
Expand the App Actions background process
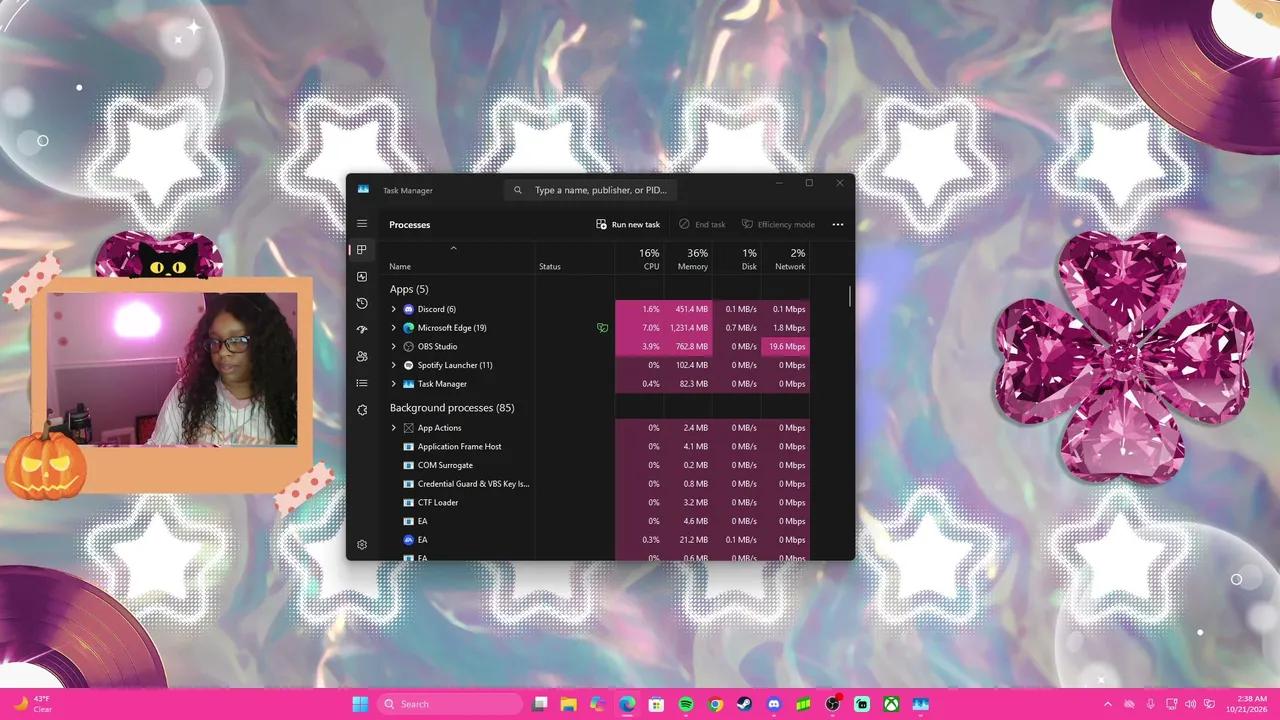[x=394, y=428]
